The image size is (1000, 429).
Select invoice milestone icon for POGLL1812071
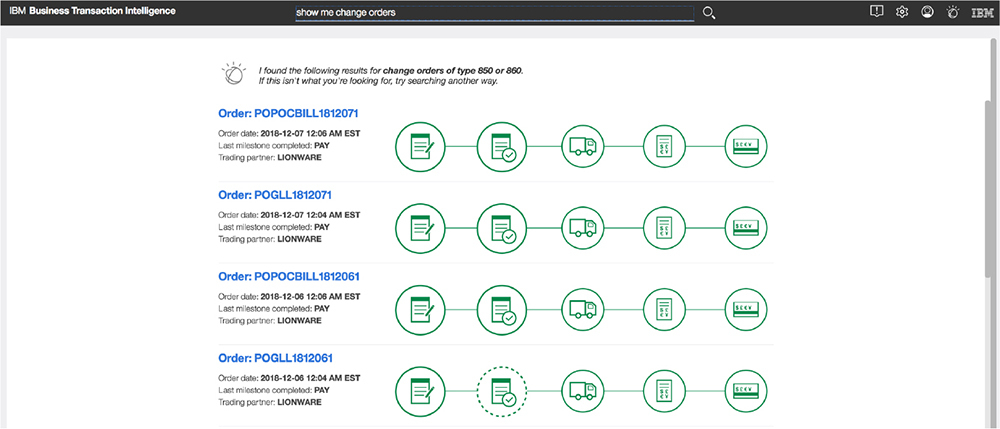tap(664, 228)
